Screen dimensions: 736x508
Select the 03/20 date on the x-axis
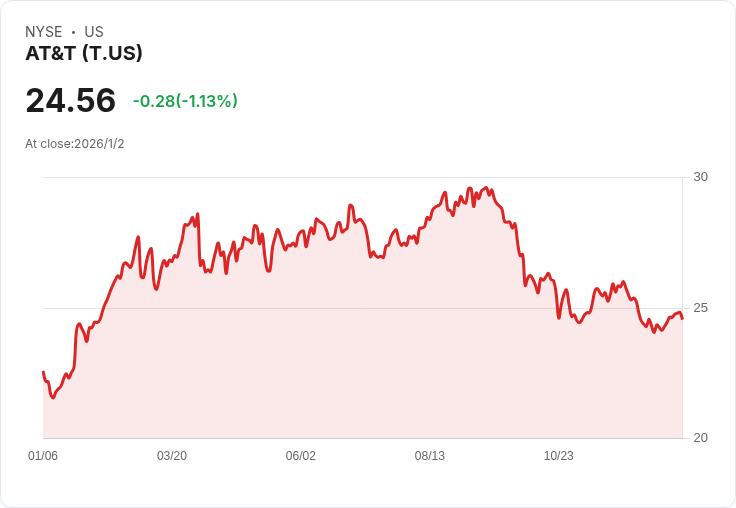(172, 456)
